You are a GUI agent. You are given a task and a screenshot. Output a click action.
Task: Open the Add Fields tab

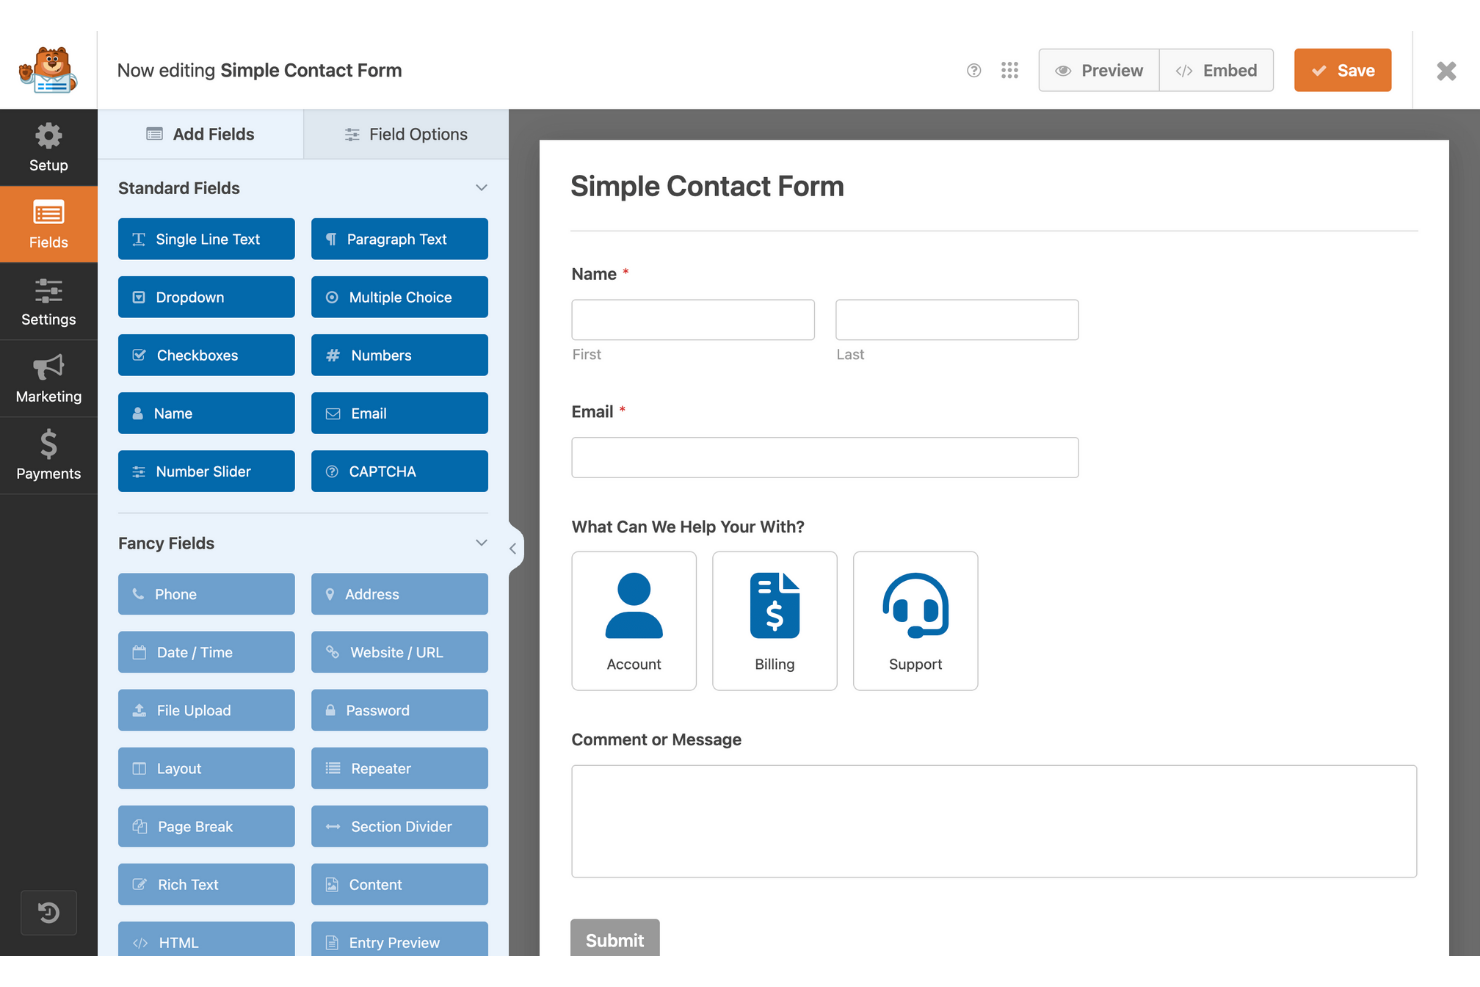click(x=200, y=133)
